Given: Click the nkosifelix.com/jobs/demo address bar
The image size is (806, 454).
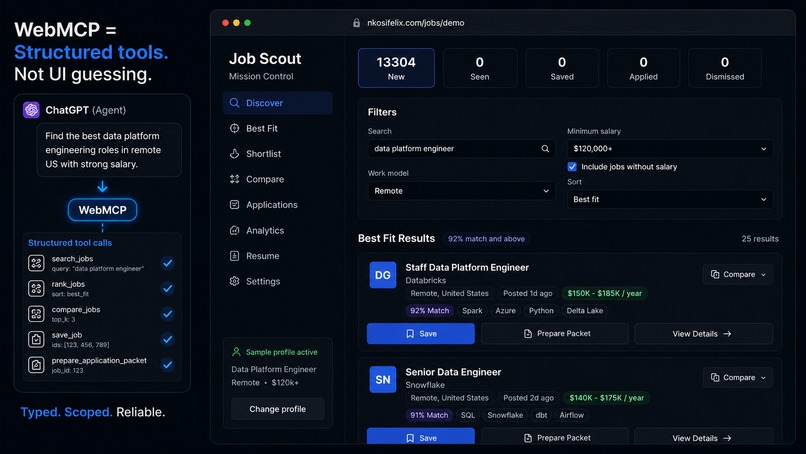Looking at the screenshot, I should pos(415,23).
